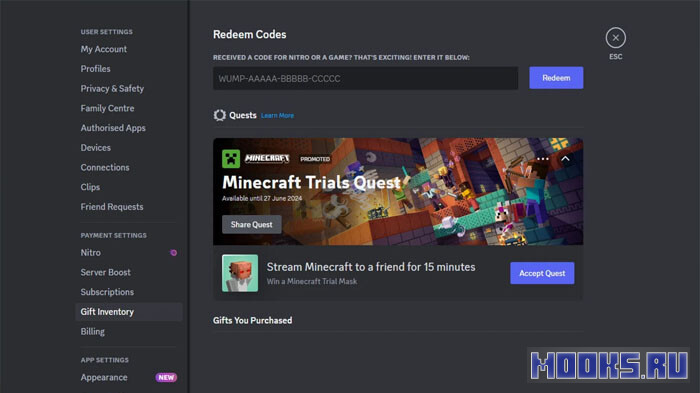Screen dimensions: 700x393
Task: Click the Minecraft Trial Mask reward thumbnail
Action: pyautogui.click(x=240, y=273)
